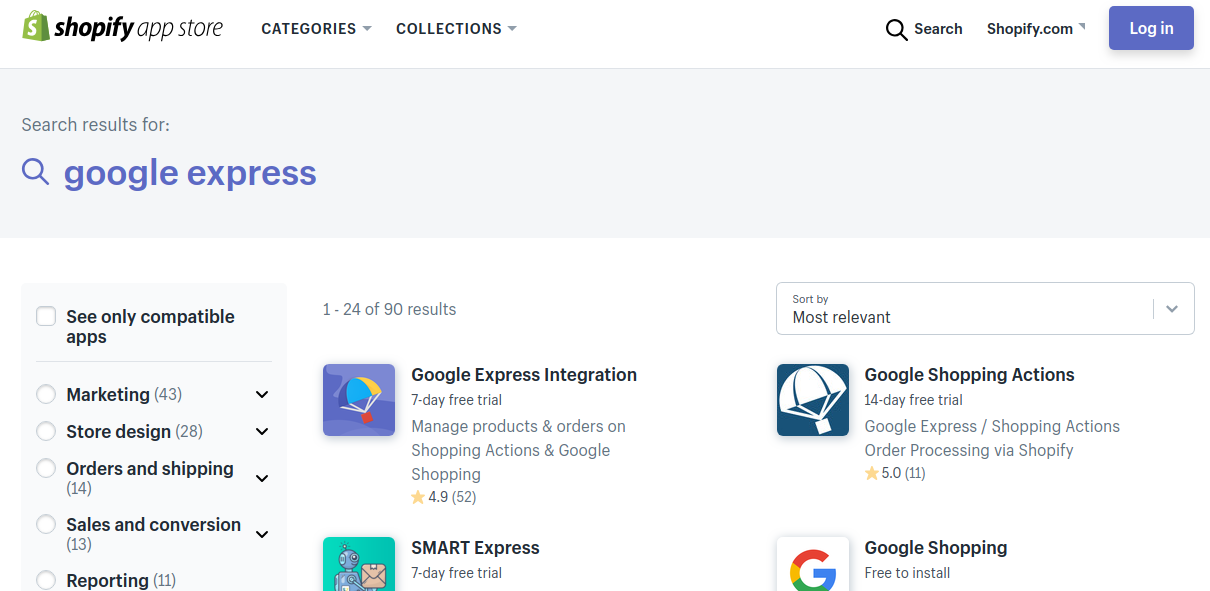Click the purple magnifier beside google express

36,172
